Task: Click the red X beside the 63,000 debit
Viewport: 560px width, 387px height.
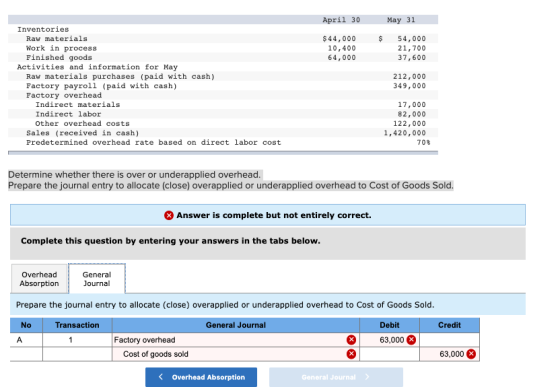Action: pyautogui.click(x=411, y=340)
